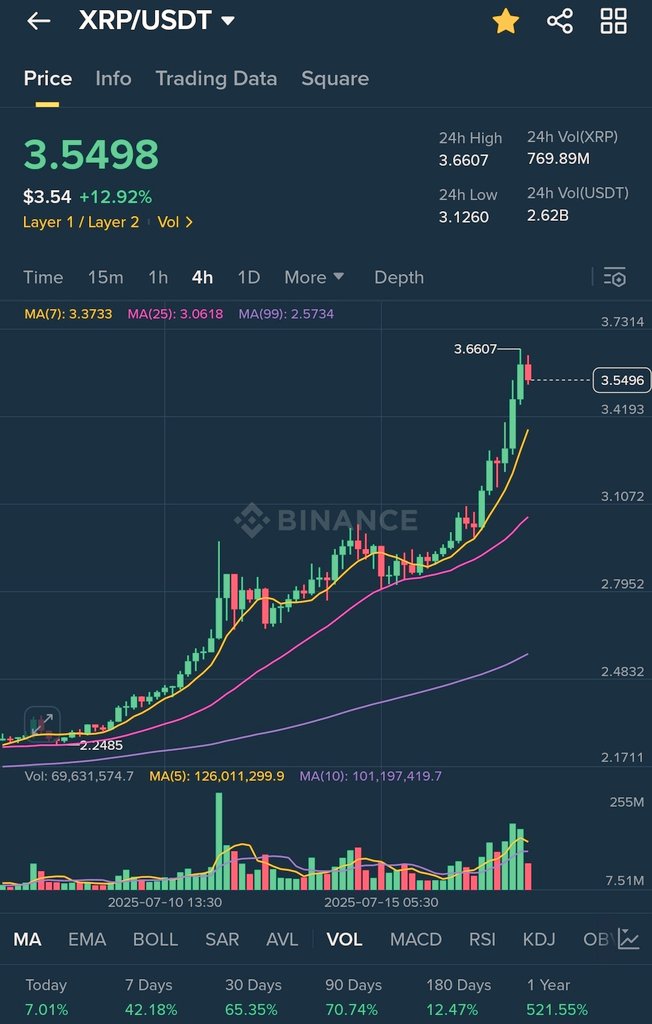Open the Layer 1 / Layer 2 link
The height and width of the screenshot is (1024, 652).
pos(81,222)
